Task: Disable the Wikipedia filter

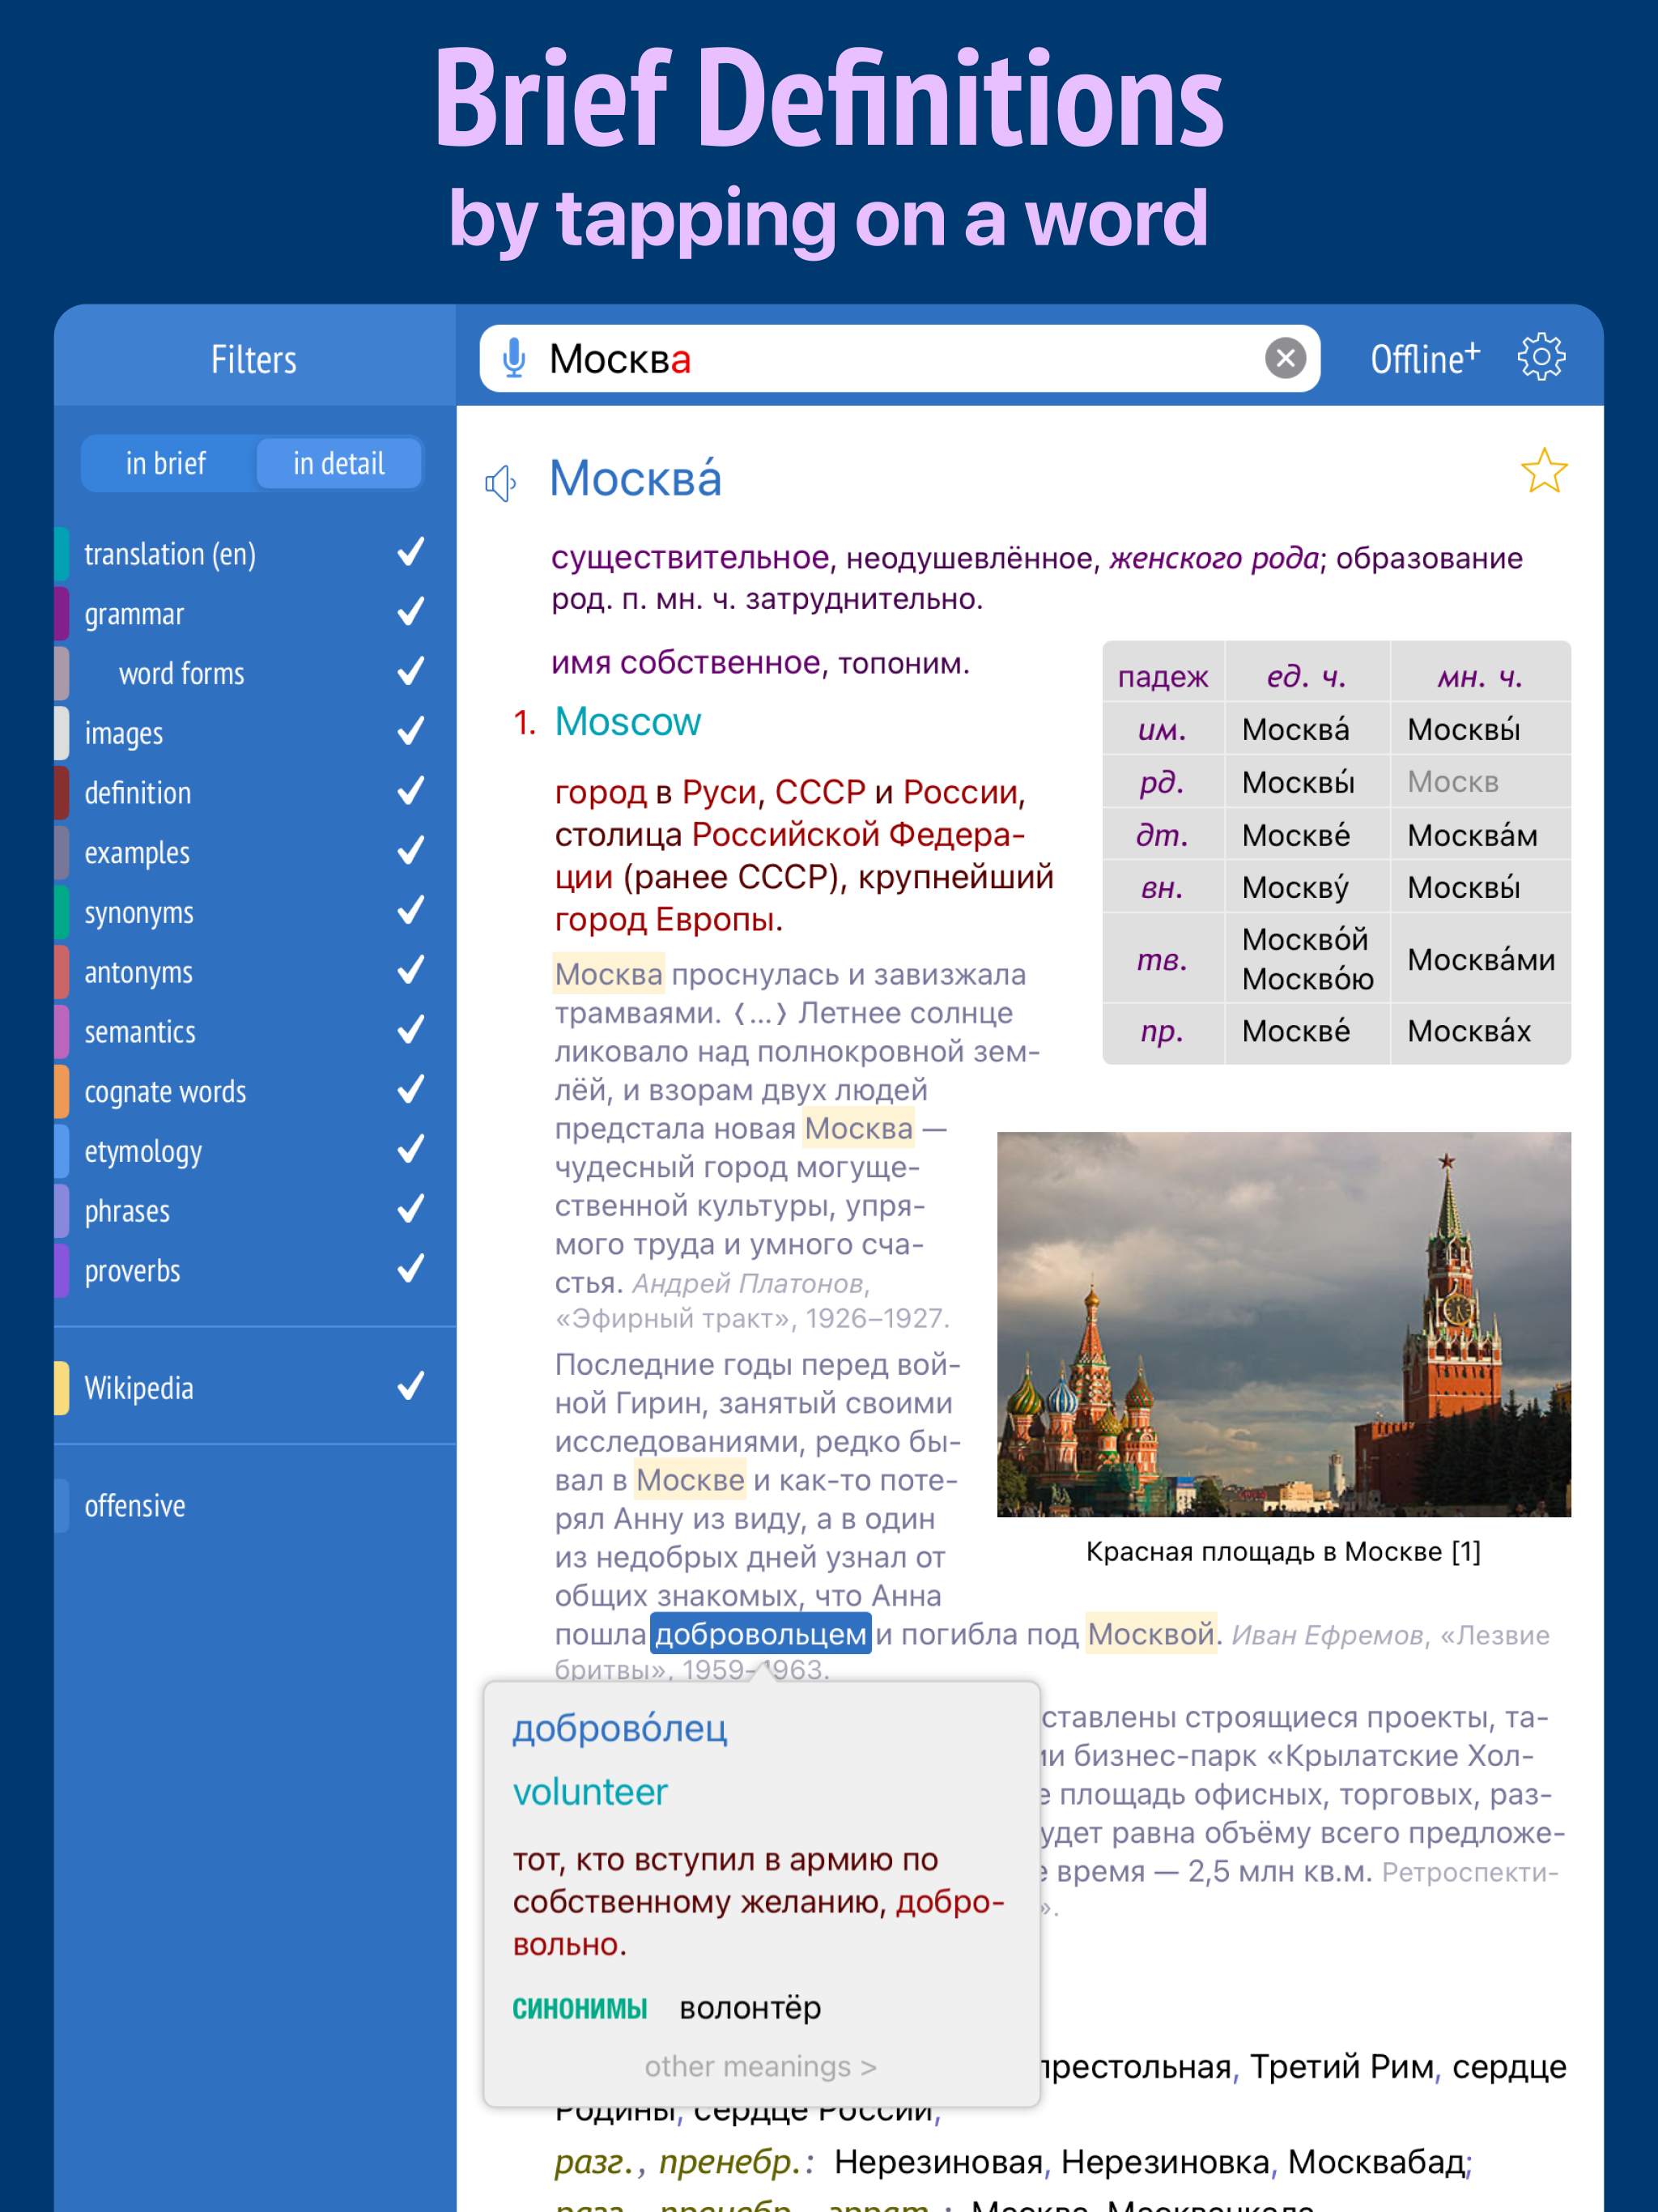Action: pyautogui.click(x=408, y=1387)
